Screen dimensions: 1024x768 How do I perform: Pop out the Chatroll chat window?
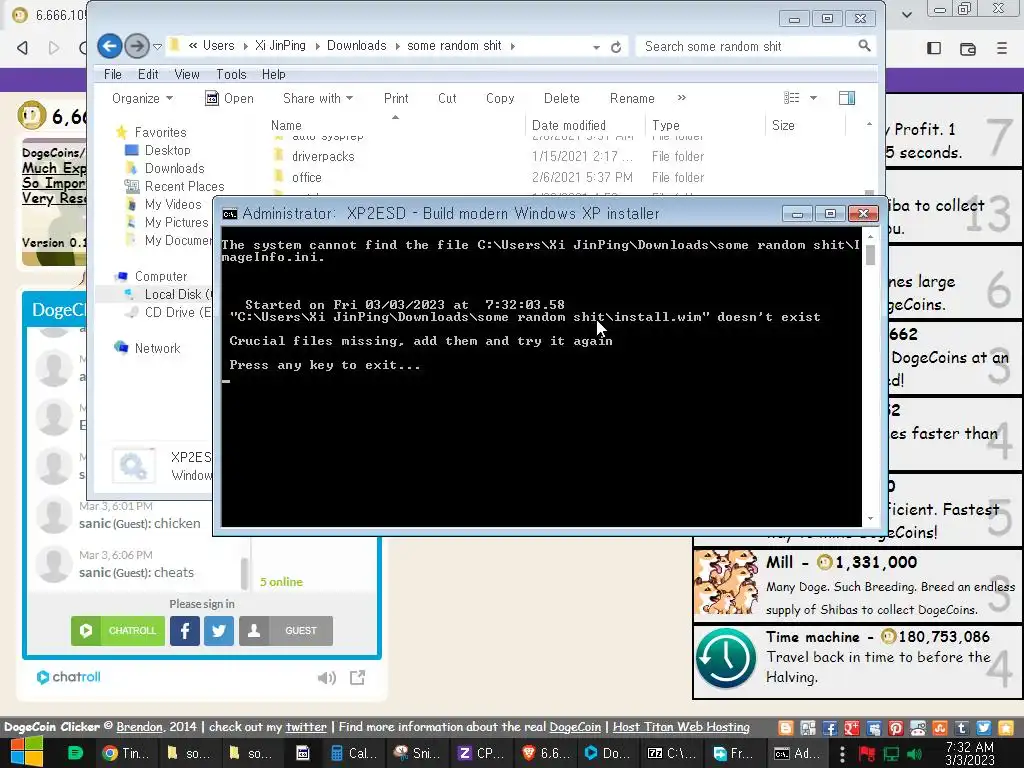click(x=357, y=678)
